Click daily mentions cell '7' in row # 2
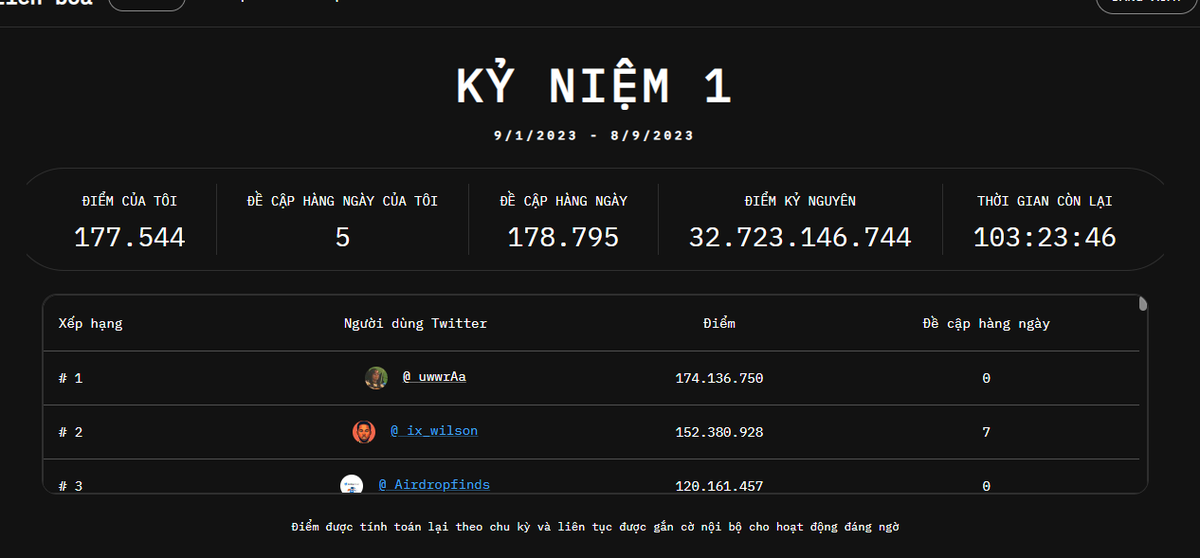Image resolution: width=1200 pixels, height=558 pixels. (986, 432)
